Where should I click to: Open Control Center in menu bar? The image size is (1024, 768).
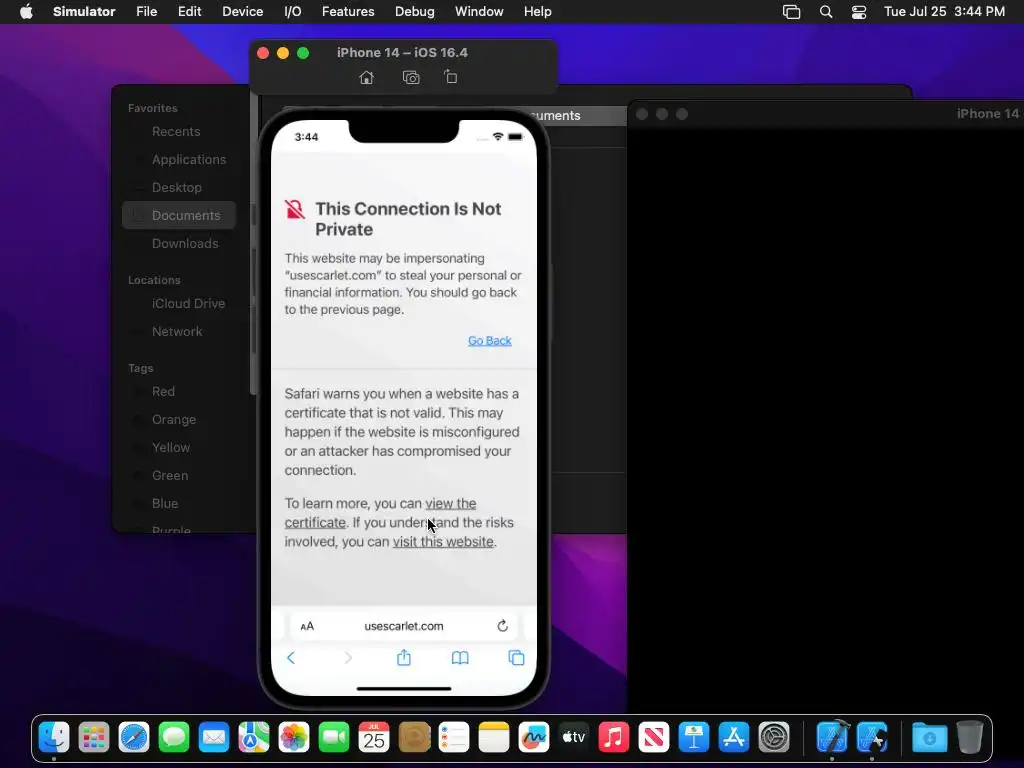click(859, 12)
